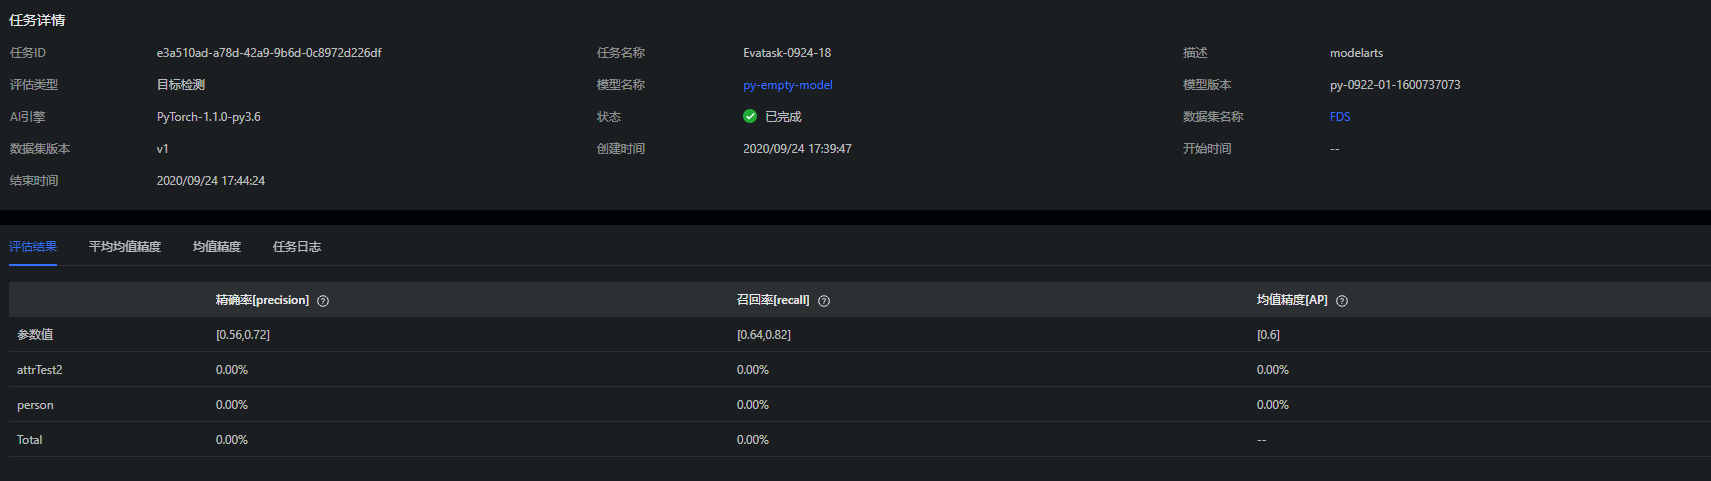The width and height of the screenshot is (1711, 481).
Task: Click the model version py-0922-01-1600737073
Action: point(1395,85)
